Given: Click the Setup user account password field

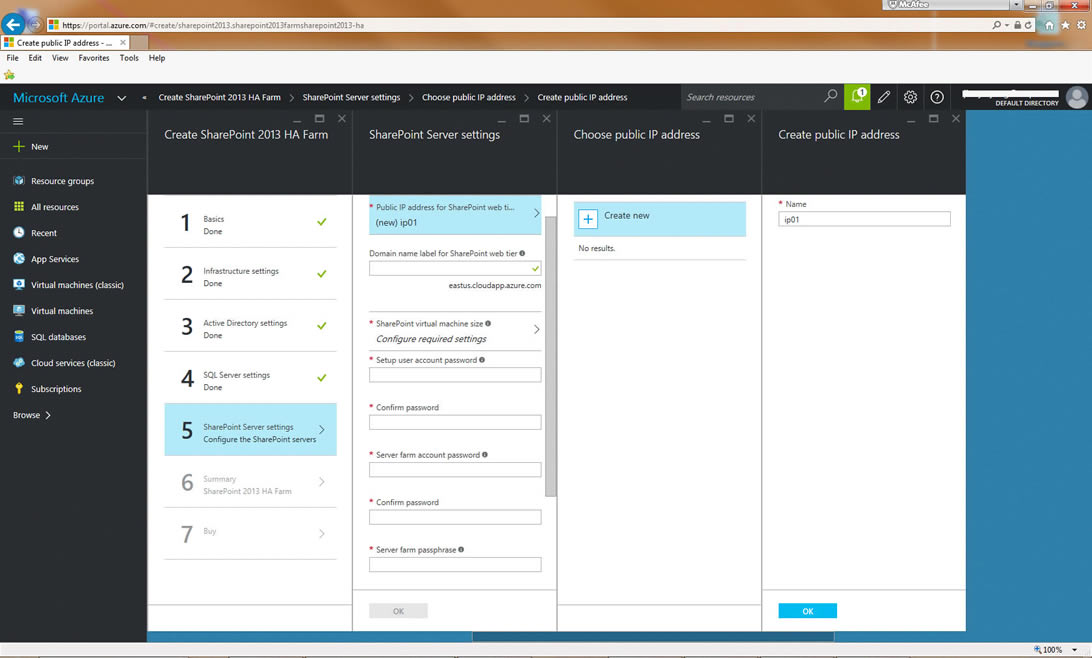Looking at the screenshot, I should (x=455, y=375).
